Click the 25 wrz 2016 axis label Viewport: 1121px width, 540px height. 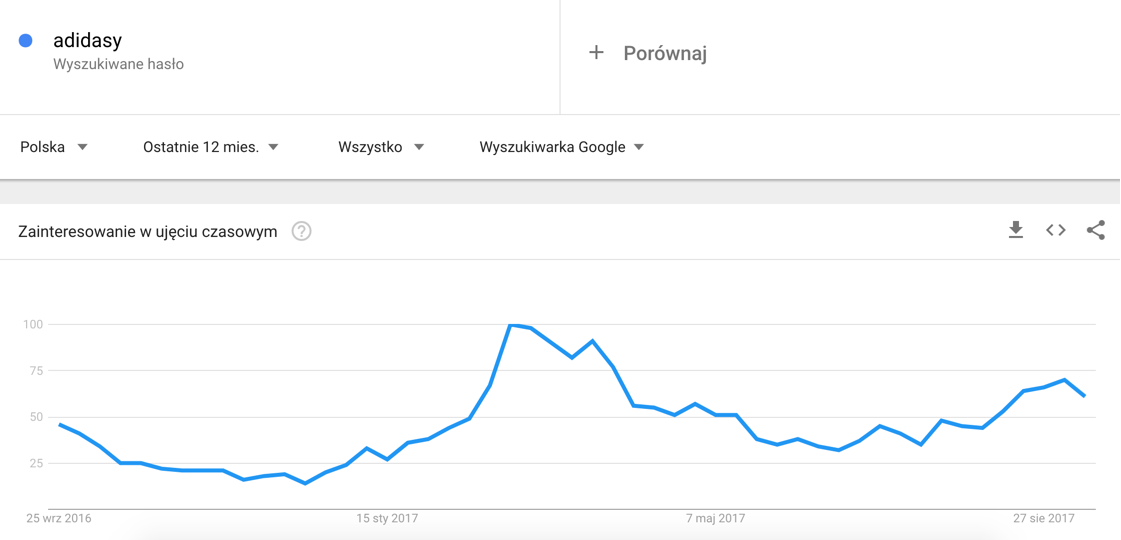(59, 518)
